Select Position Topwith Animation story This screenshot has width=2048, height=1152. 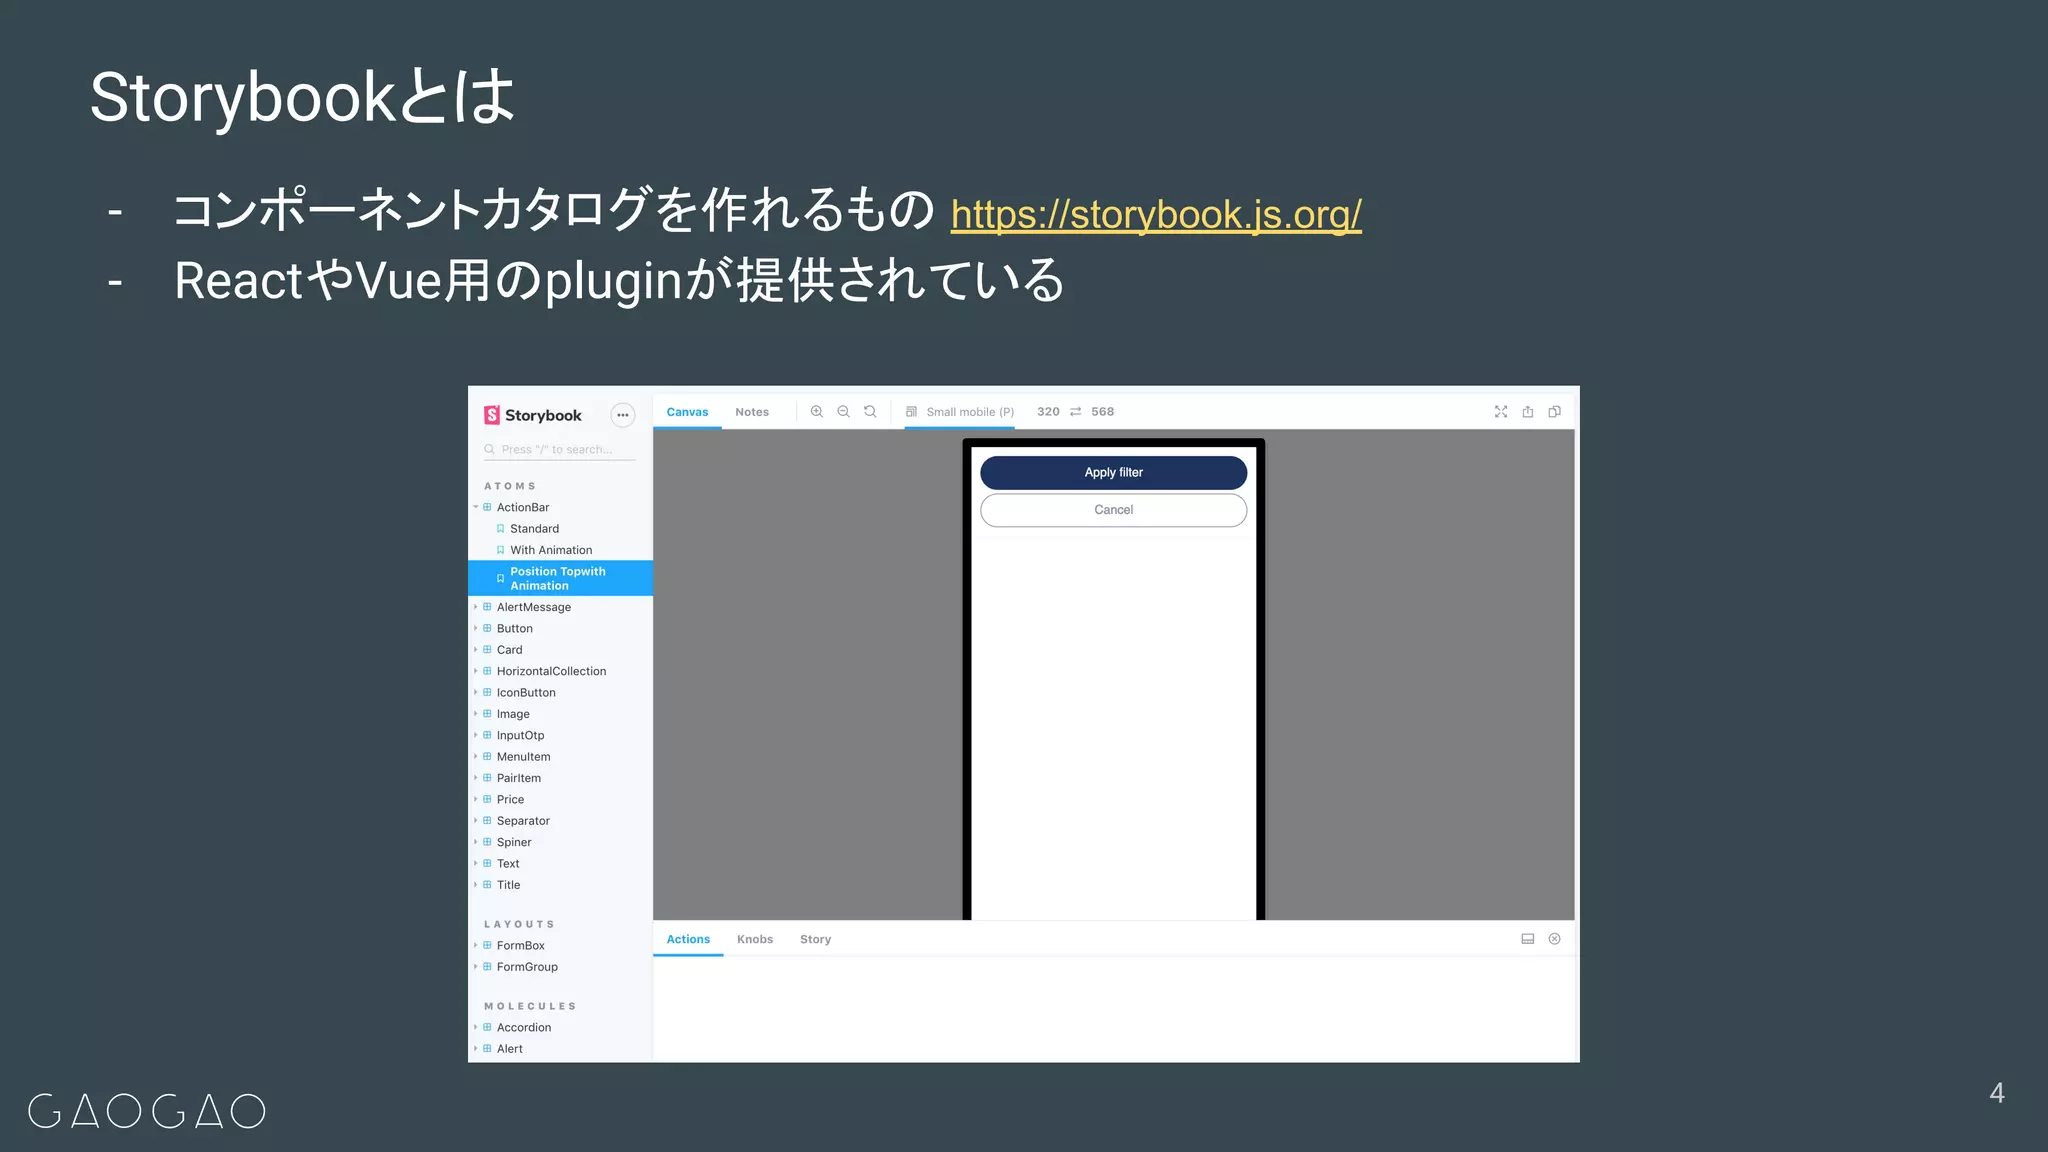560,578
